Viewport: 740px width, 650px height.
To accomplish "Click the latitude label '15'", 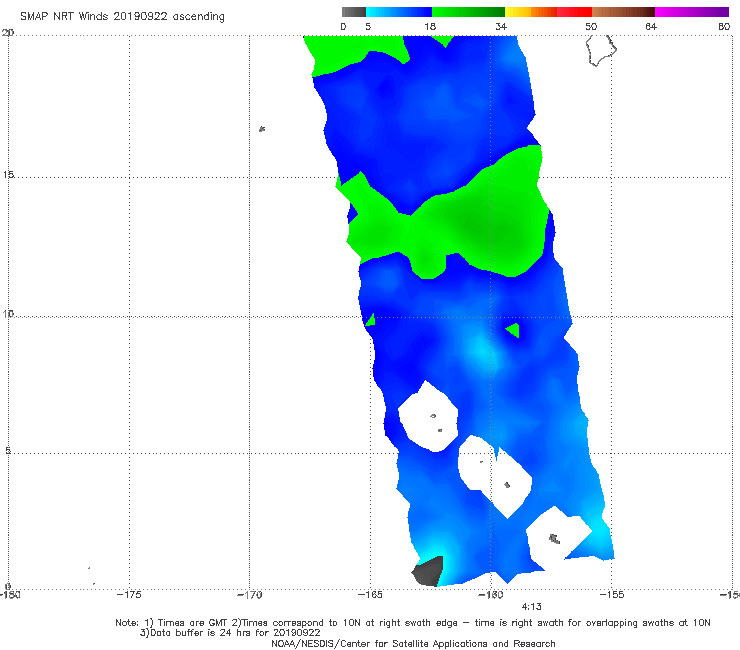I will [8, 175].
